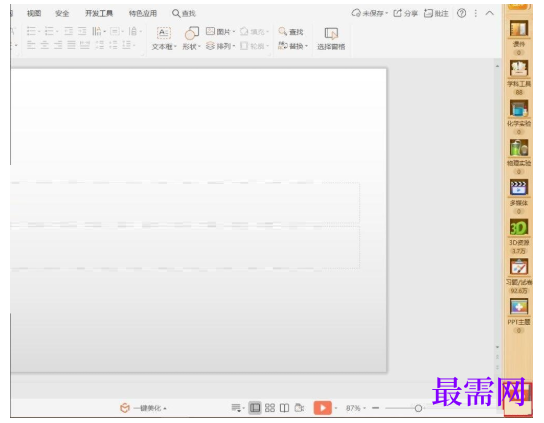Viewport: 544px width, 423px height.
Task: Click the 一键美化 beautify icon
Action: [125, 408]
